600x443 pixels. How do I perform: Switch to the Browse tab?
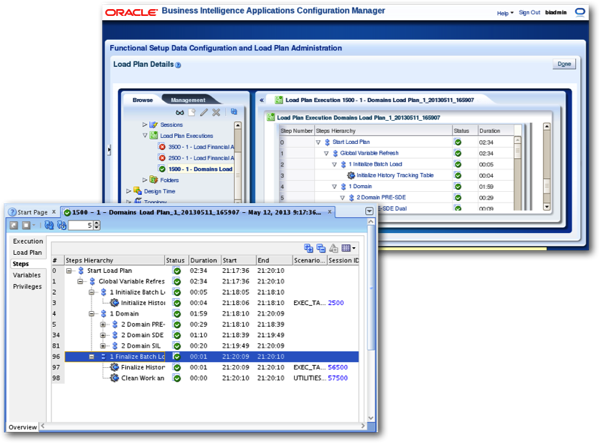pyautogui.click(x=142, y=100)
